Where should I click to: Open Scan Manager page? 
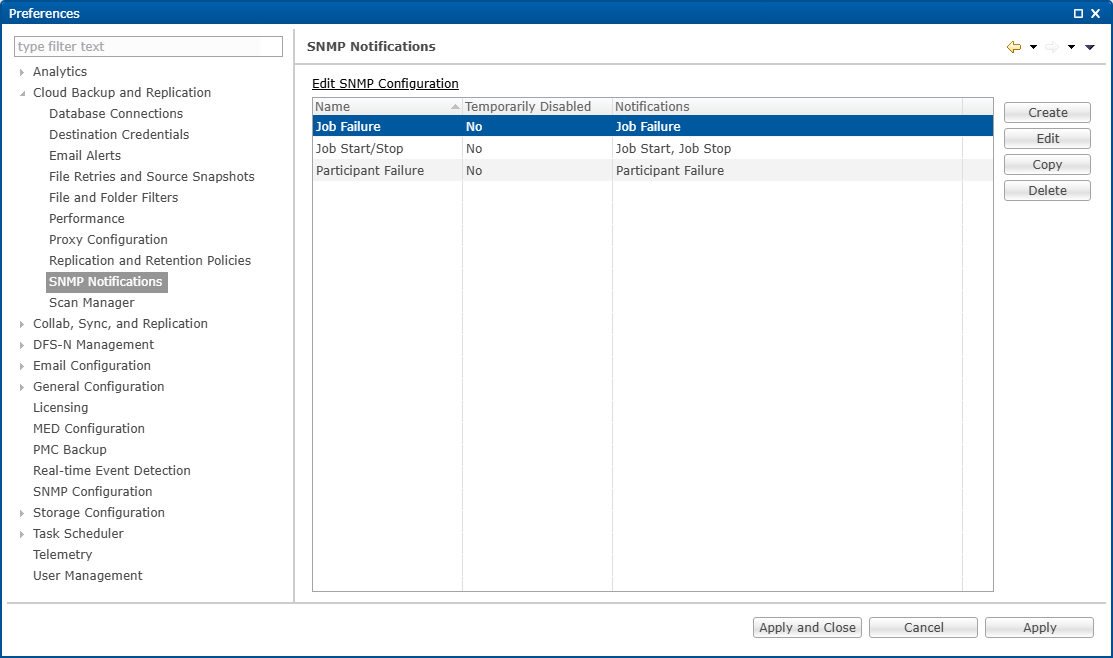(92, 302)
